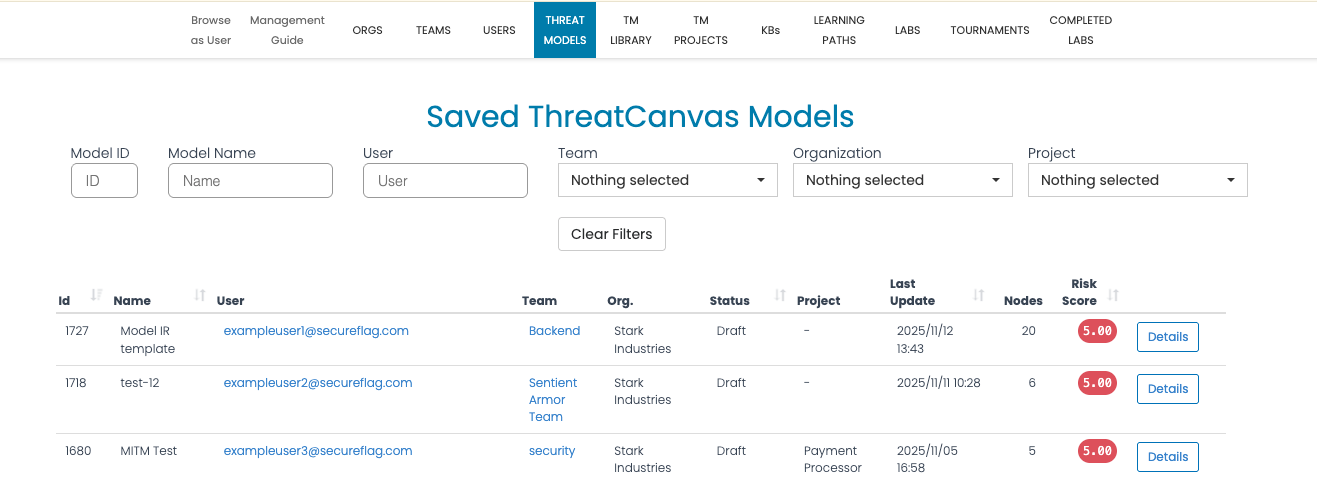This screenshot has height=484, width=1317.
Task: Open the Organization filter dropdown
Action: [x=902, y=180]
